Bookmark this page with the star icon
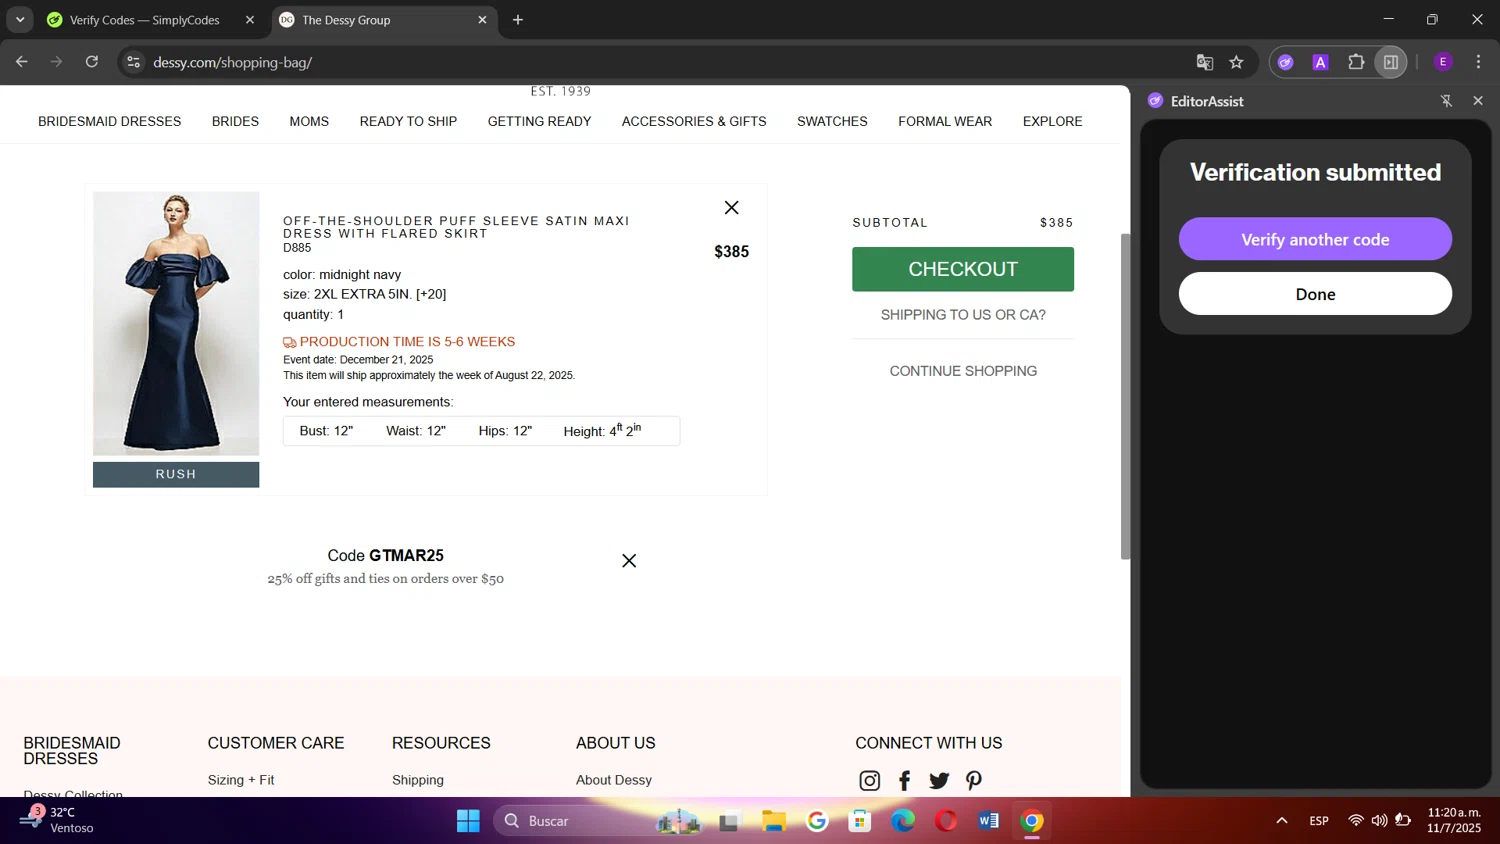The image size is (1500, 844). pyautogui.click(x=1237, y=62)
